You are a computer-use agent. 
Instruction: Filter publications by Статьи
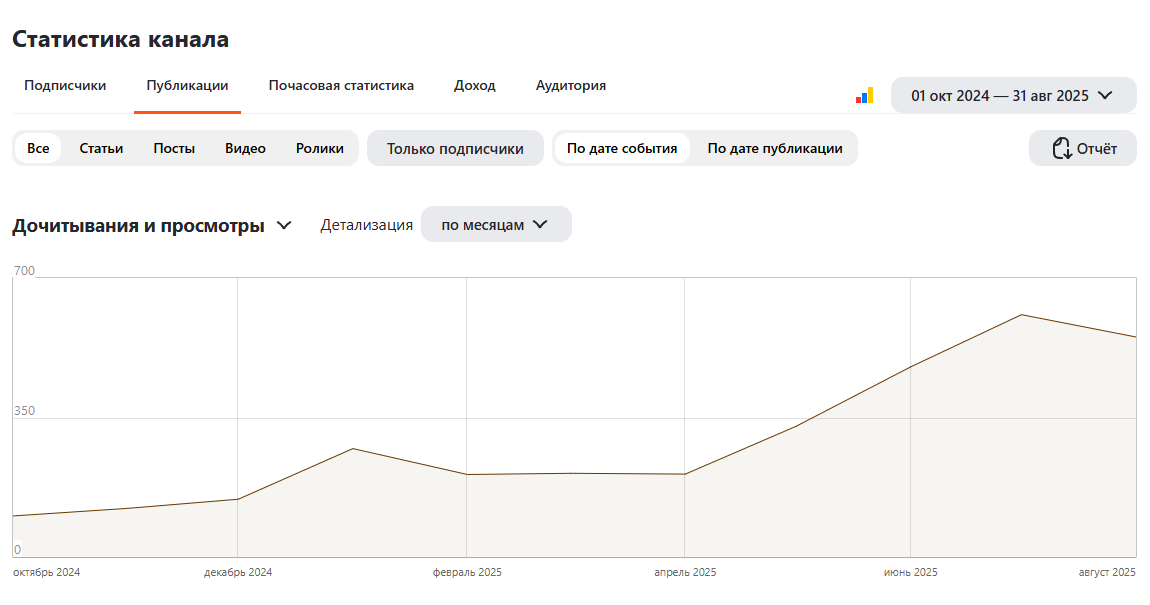click(x=101, y=148)
